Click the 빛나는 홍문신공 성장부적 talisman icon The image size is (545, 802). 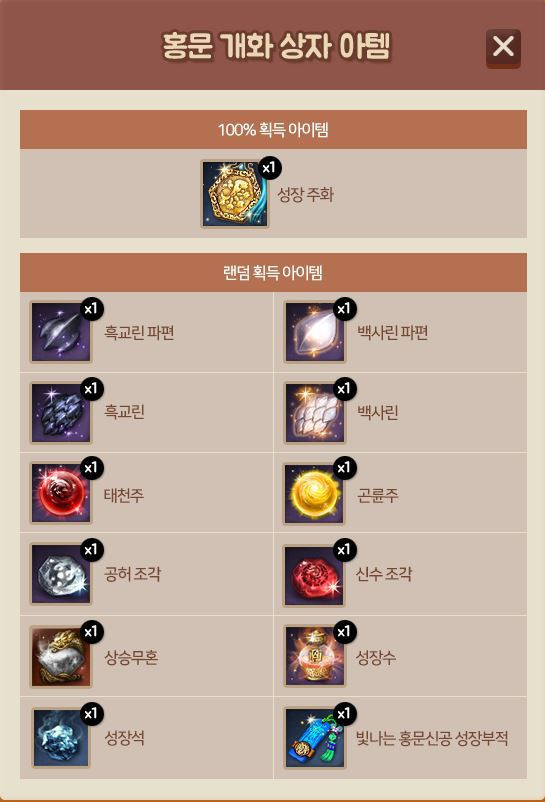pyautogui.click(x=314, y=738)
